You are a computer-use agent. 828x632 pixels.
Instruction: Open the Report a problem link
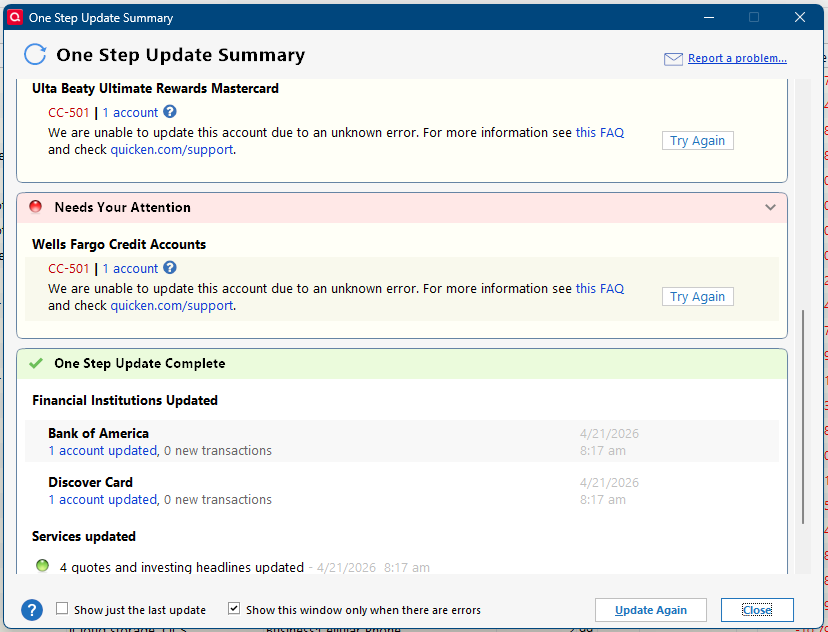click(737, 58)
